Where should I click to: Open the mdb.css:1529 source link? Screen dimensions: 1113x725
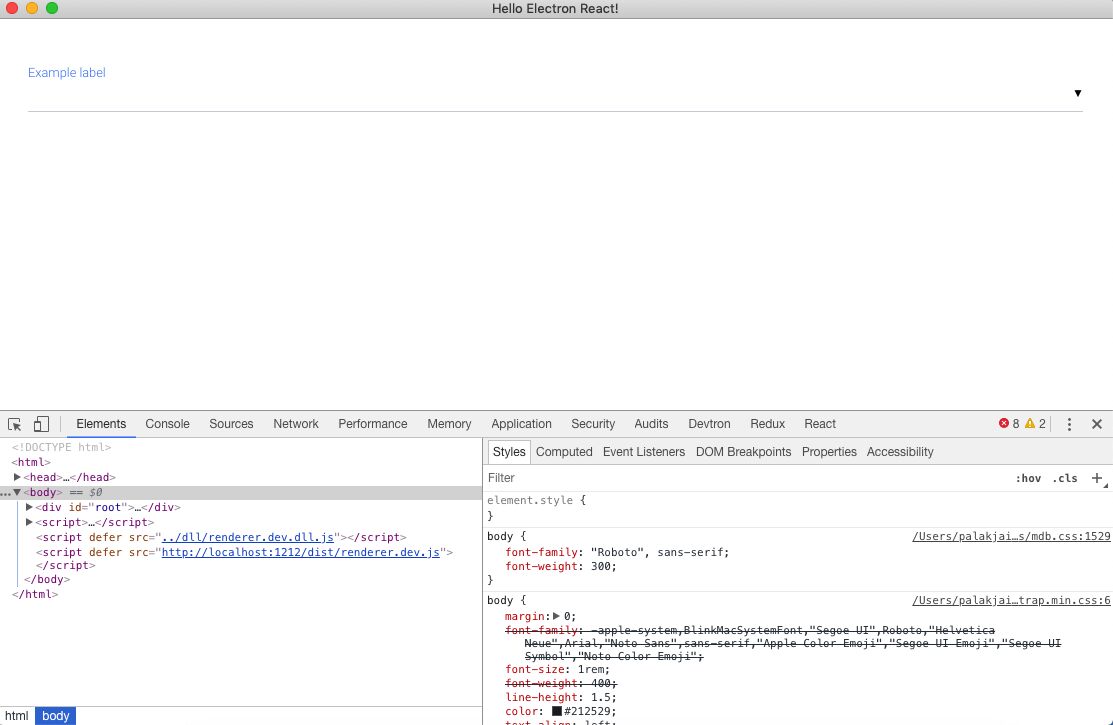(x=1011, y=536)
